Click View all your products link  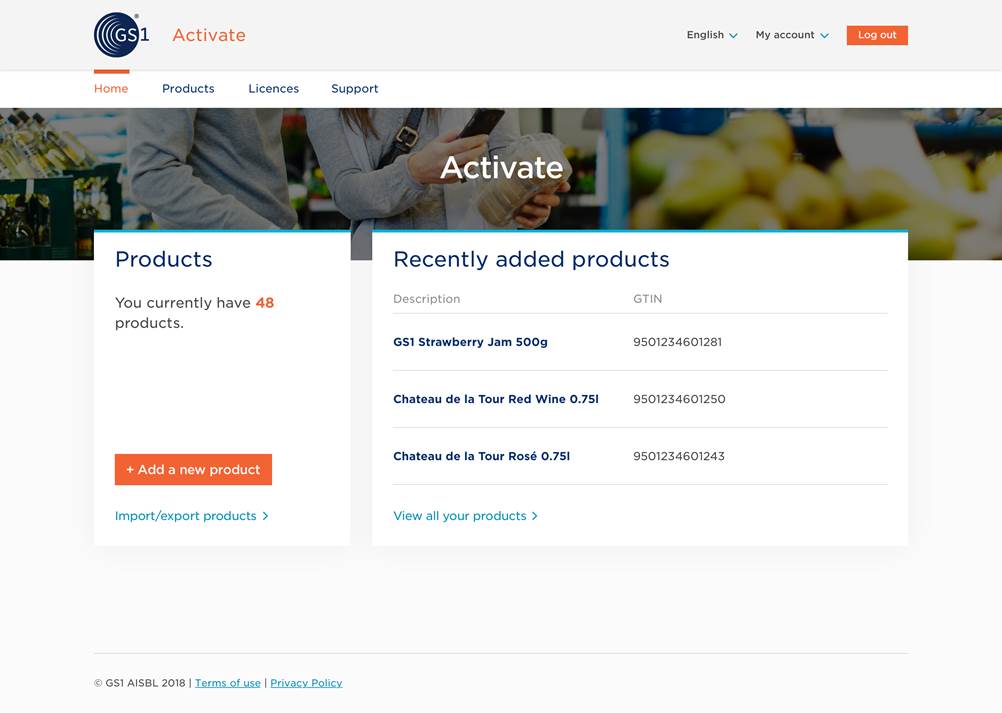click(465, 516)
